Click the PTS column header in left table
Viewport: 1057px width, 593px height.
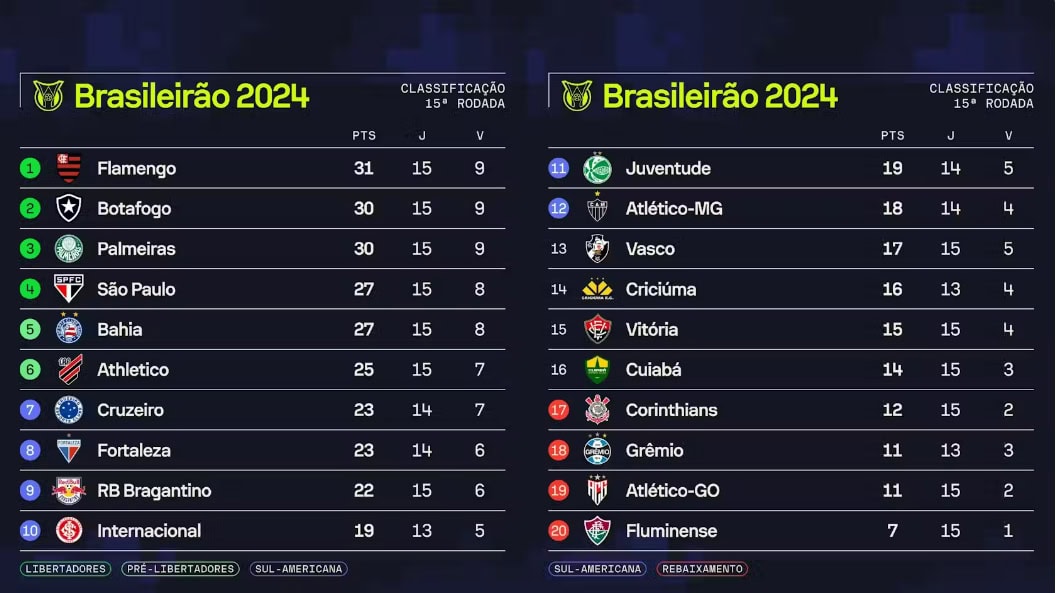click(x=364, y=135)
